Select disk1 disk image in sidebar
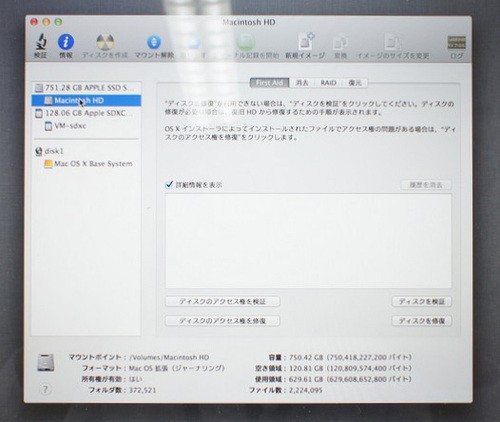 (x=86, y=151)
